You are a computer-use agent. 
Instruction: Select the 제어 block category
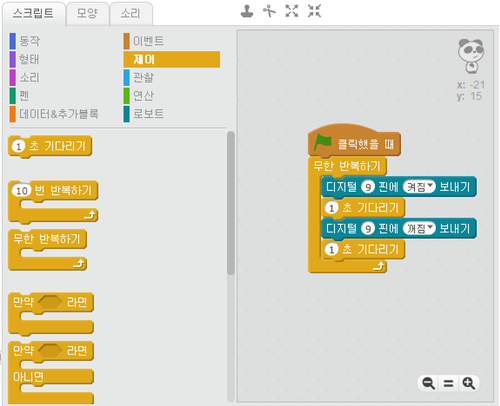[x=172, y=59]
